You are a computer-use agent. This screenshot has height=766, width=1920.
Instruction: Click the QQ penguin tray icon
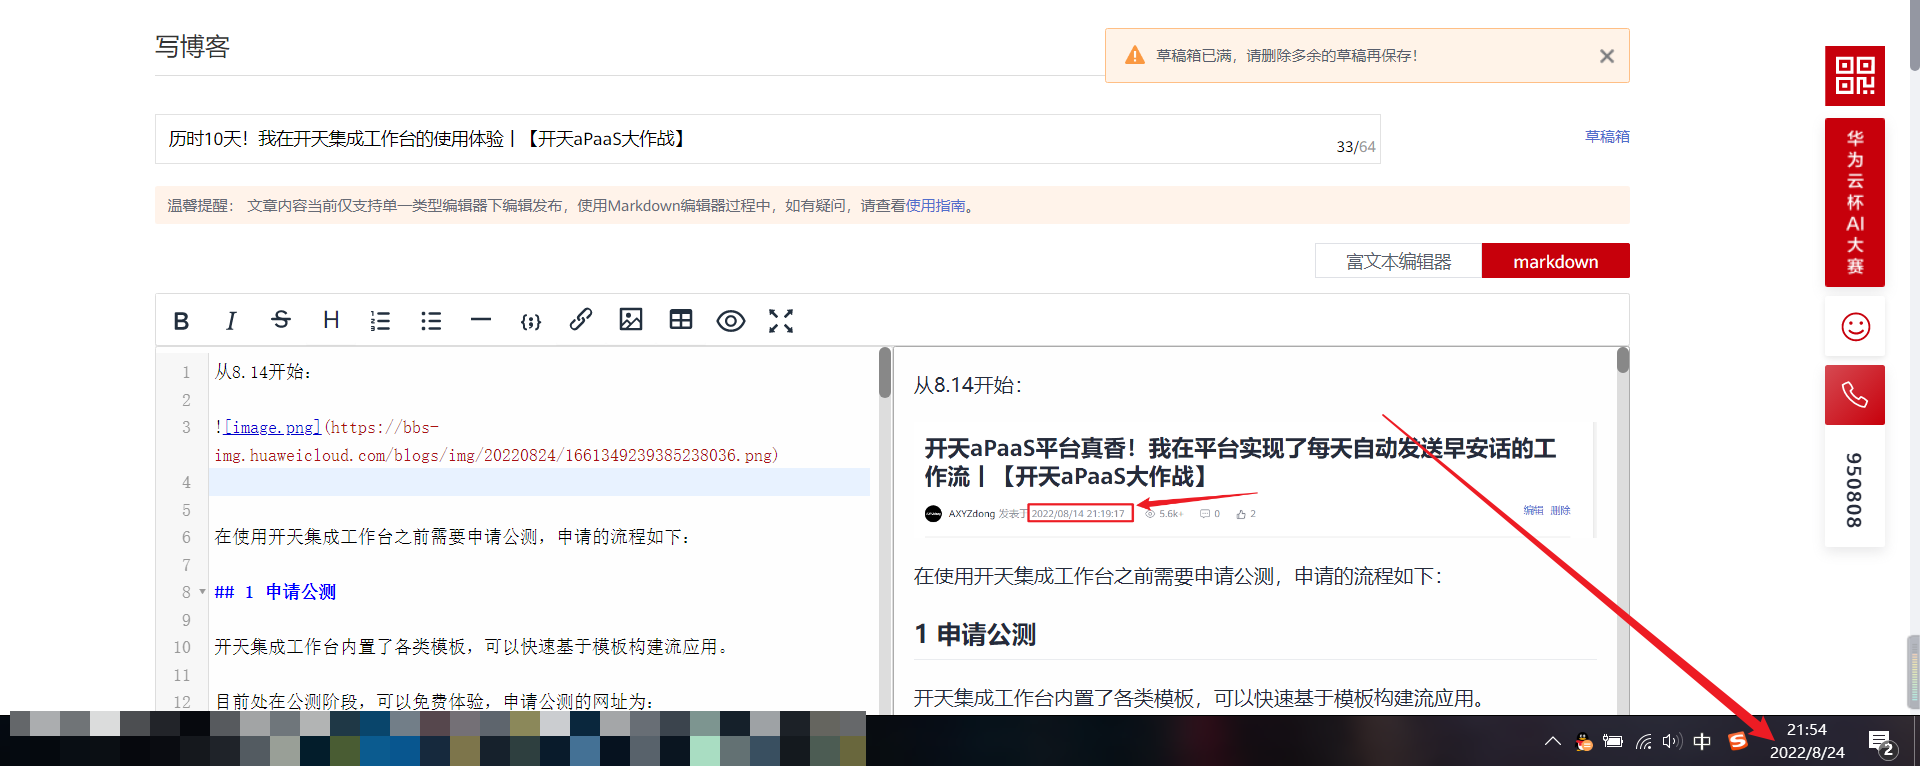(x=1583, y=741)
